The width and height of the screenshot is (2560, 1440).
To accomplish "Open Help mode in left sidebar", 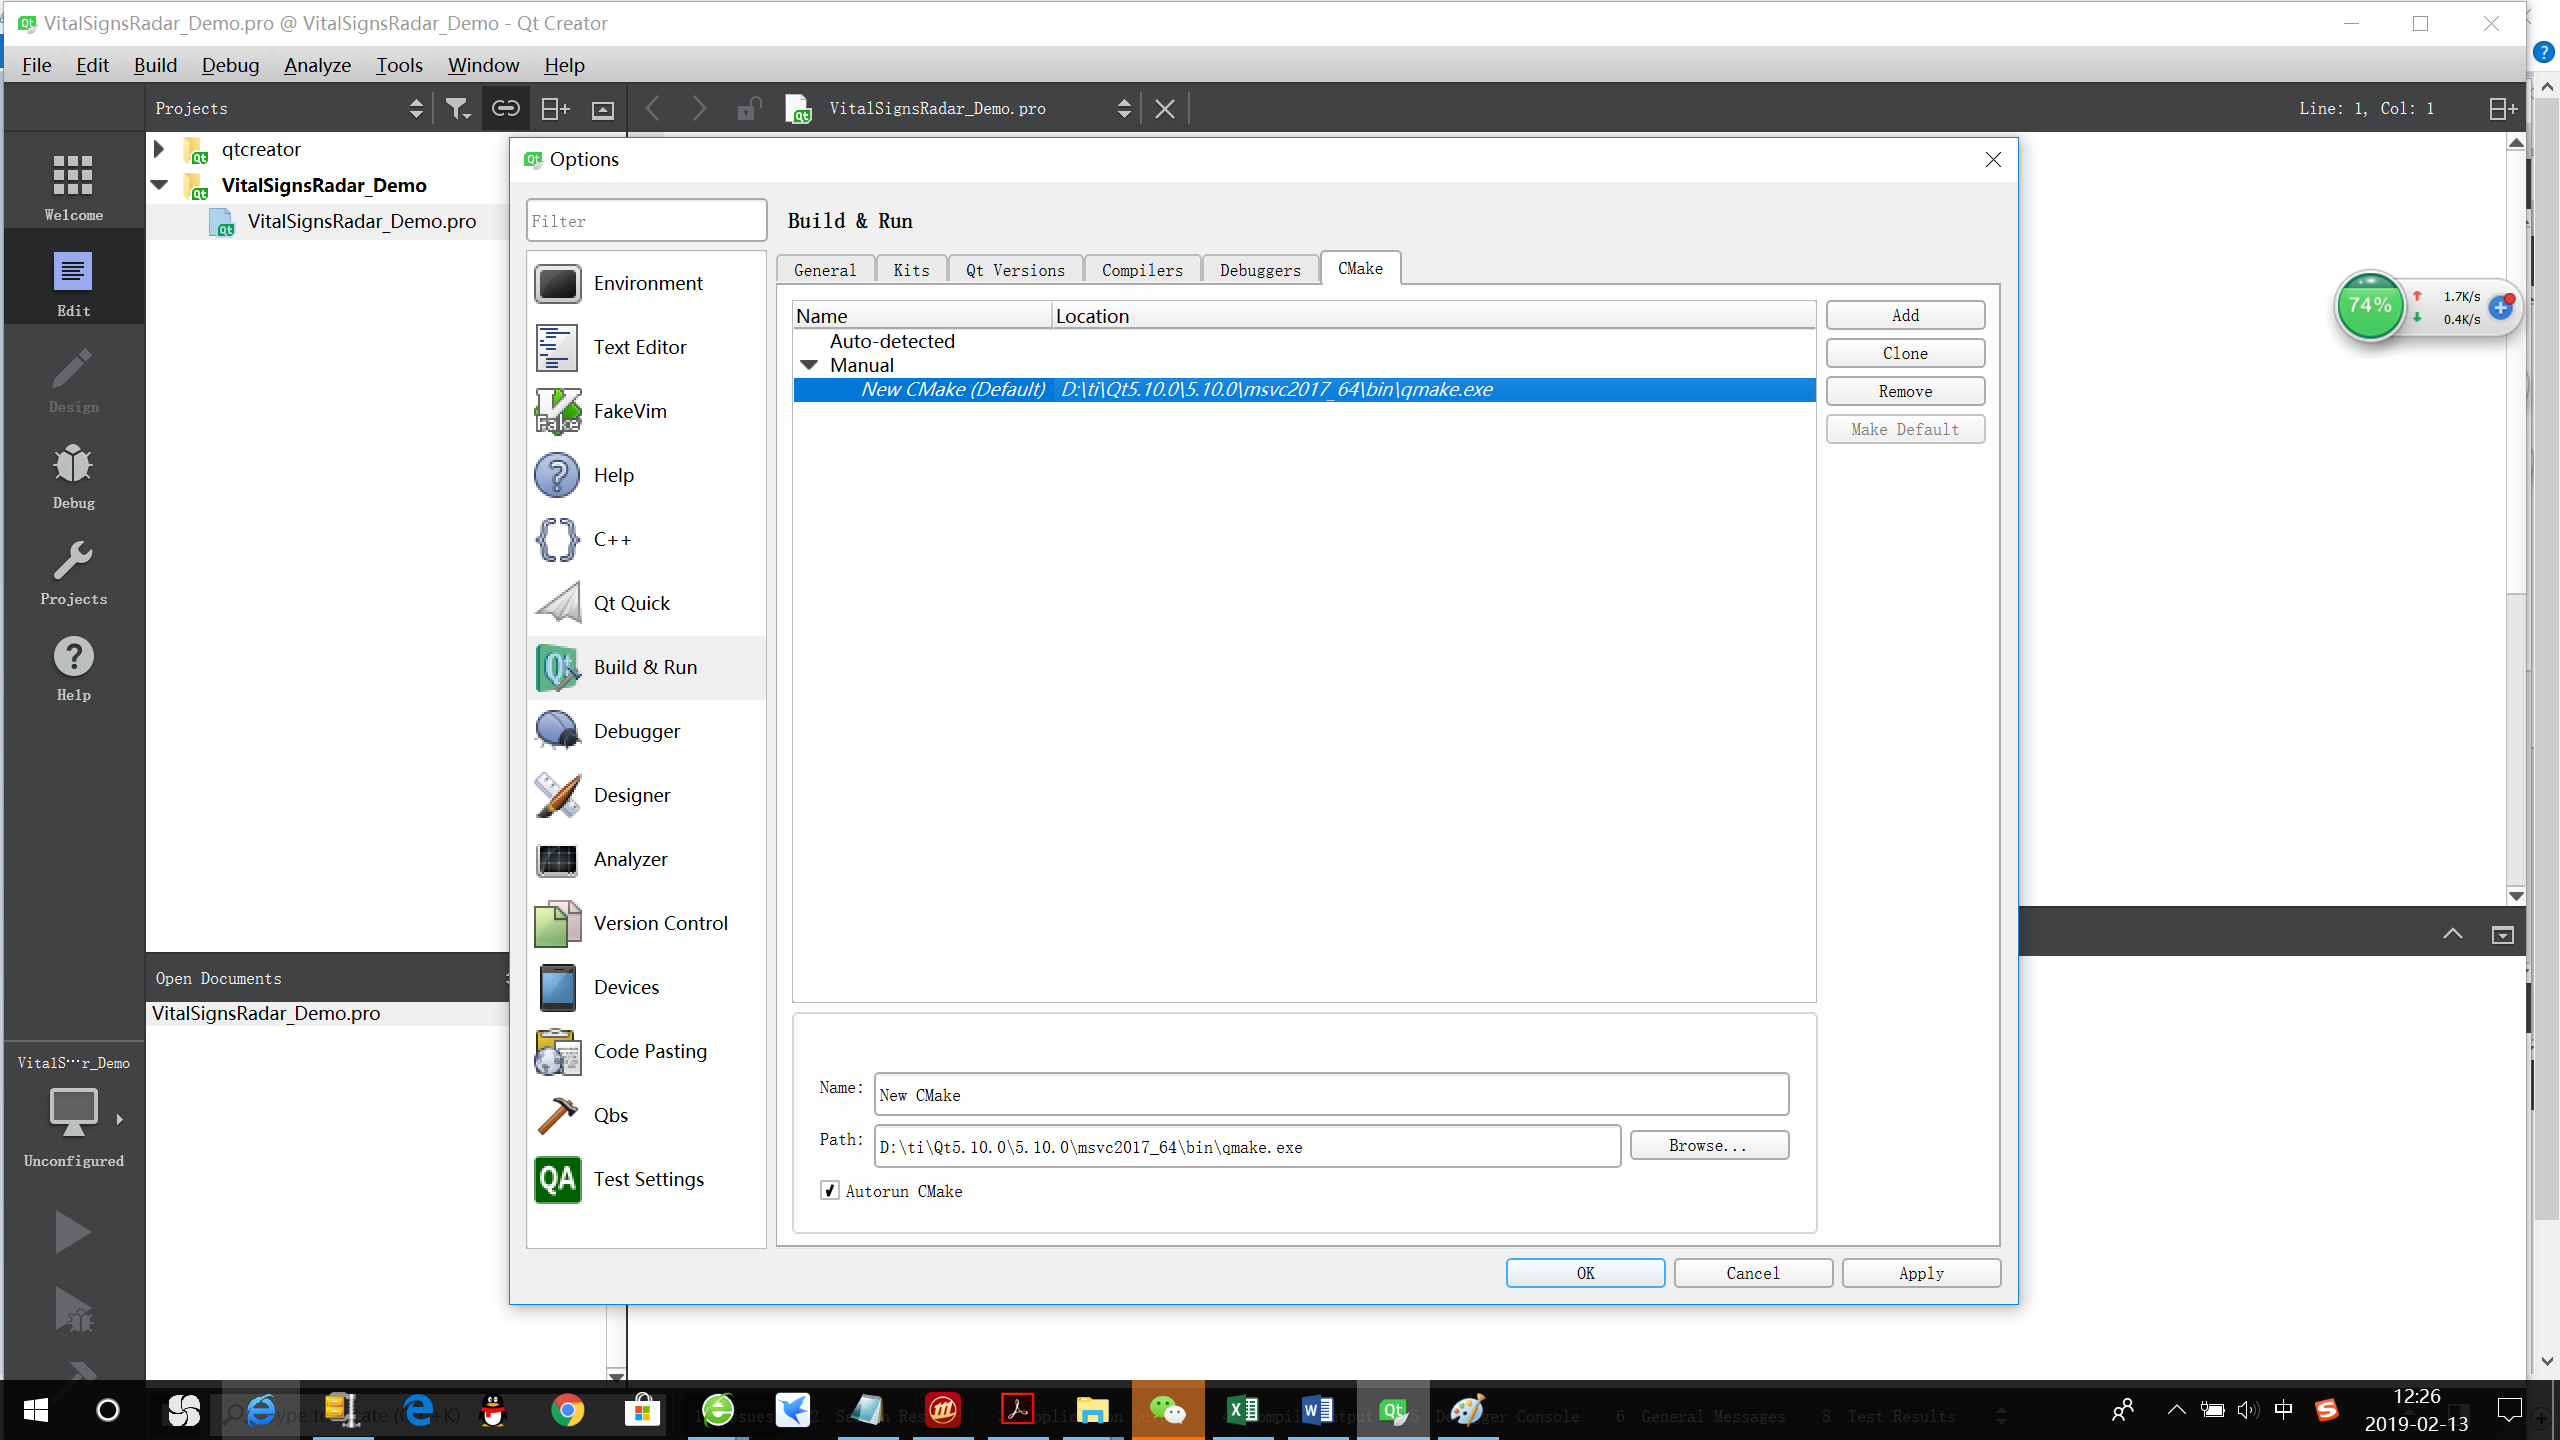I will coord(73,668).
